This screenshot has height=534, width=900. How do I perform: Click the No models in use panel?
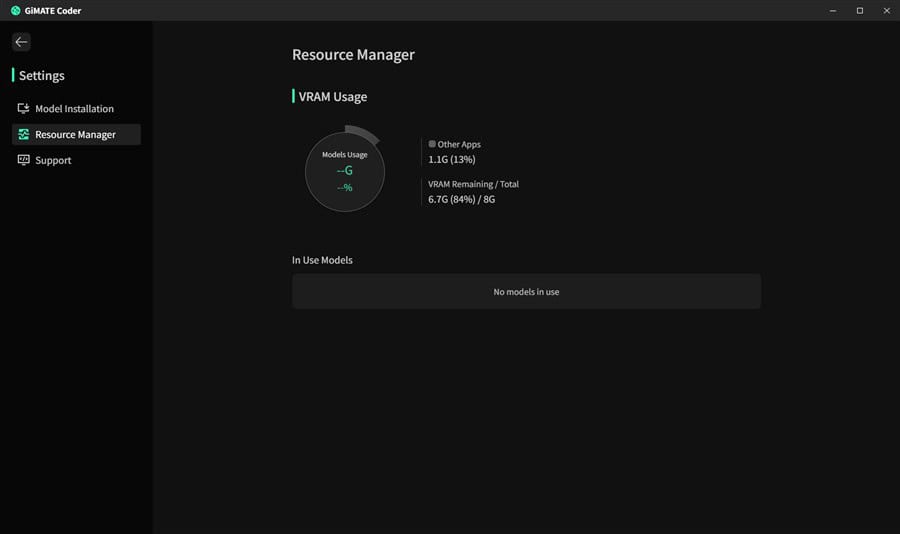(526, 292)
